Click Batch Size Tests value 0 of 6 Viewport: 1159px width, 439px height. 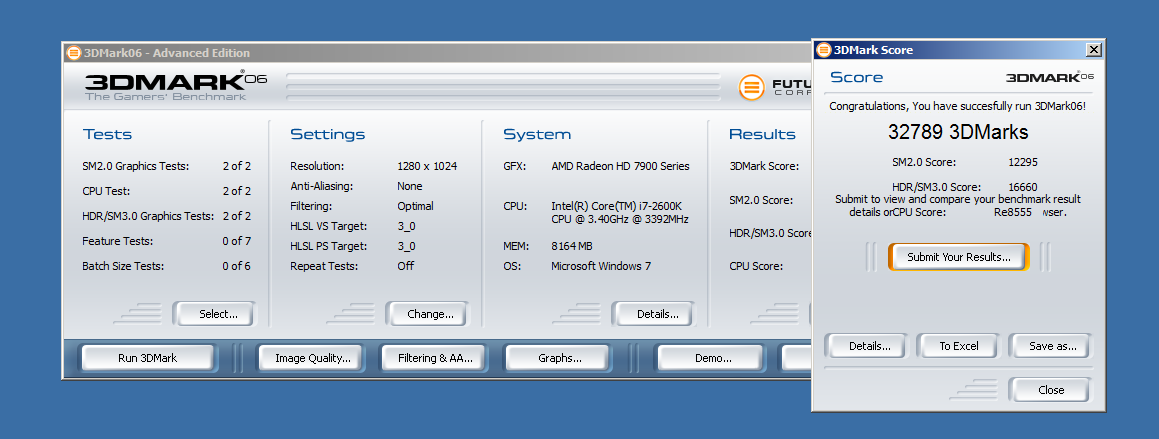click(x=237, y=266)
